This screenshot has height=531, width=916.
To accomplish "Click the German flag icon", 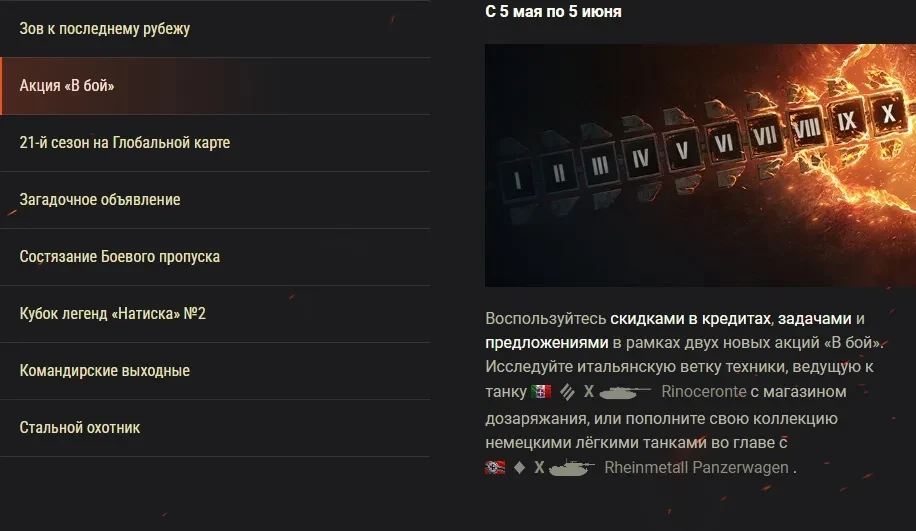I will (495, 467).
